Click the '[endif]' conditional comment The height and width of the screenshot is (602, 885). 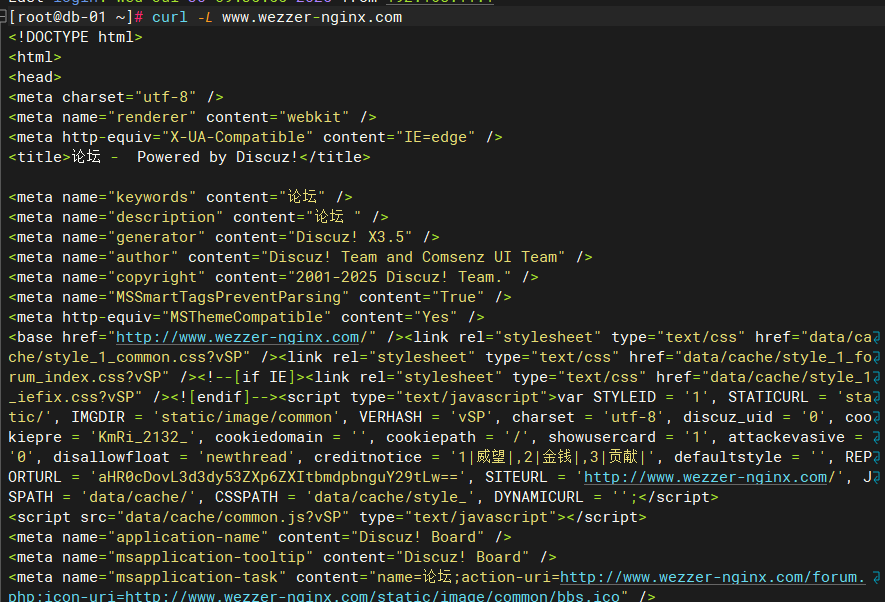[x=220, y=397]
